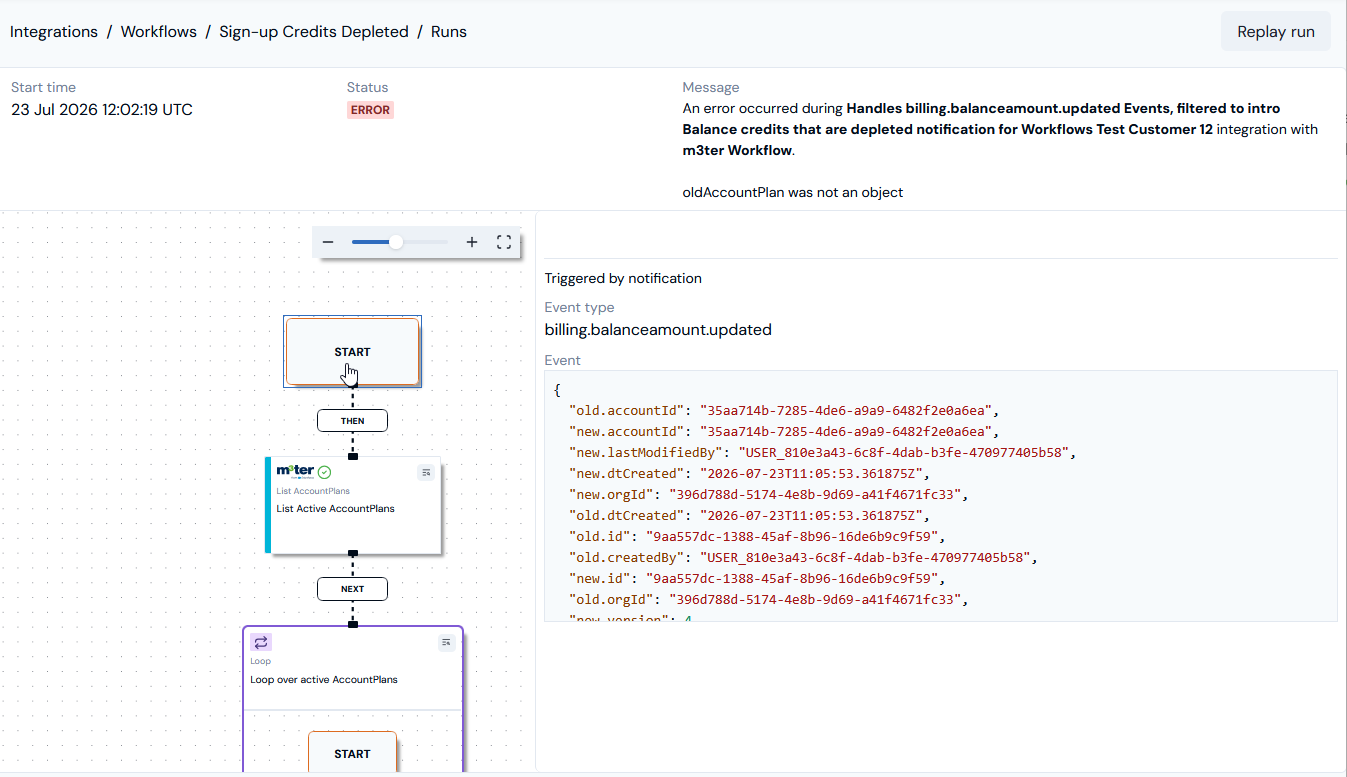Open Sign-up Credits Depleted breadcrumb
The height and width of the screenshot is (777, 1347).
pos(314,31)
